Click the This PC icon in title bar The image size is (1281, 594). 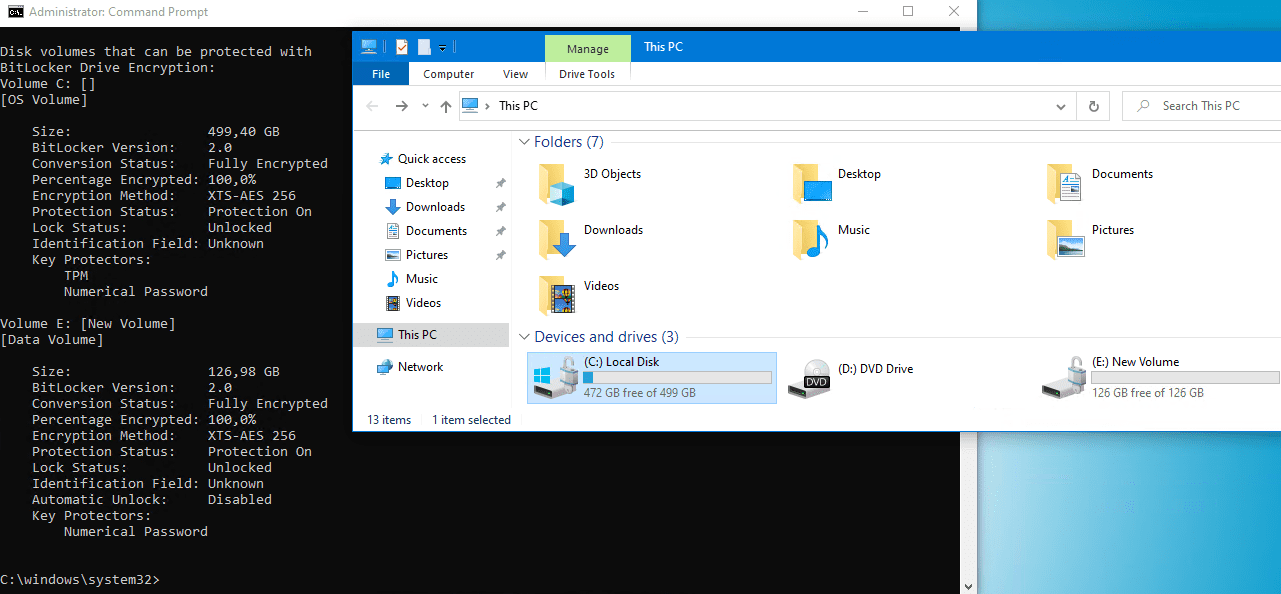369,47
